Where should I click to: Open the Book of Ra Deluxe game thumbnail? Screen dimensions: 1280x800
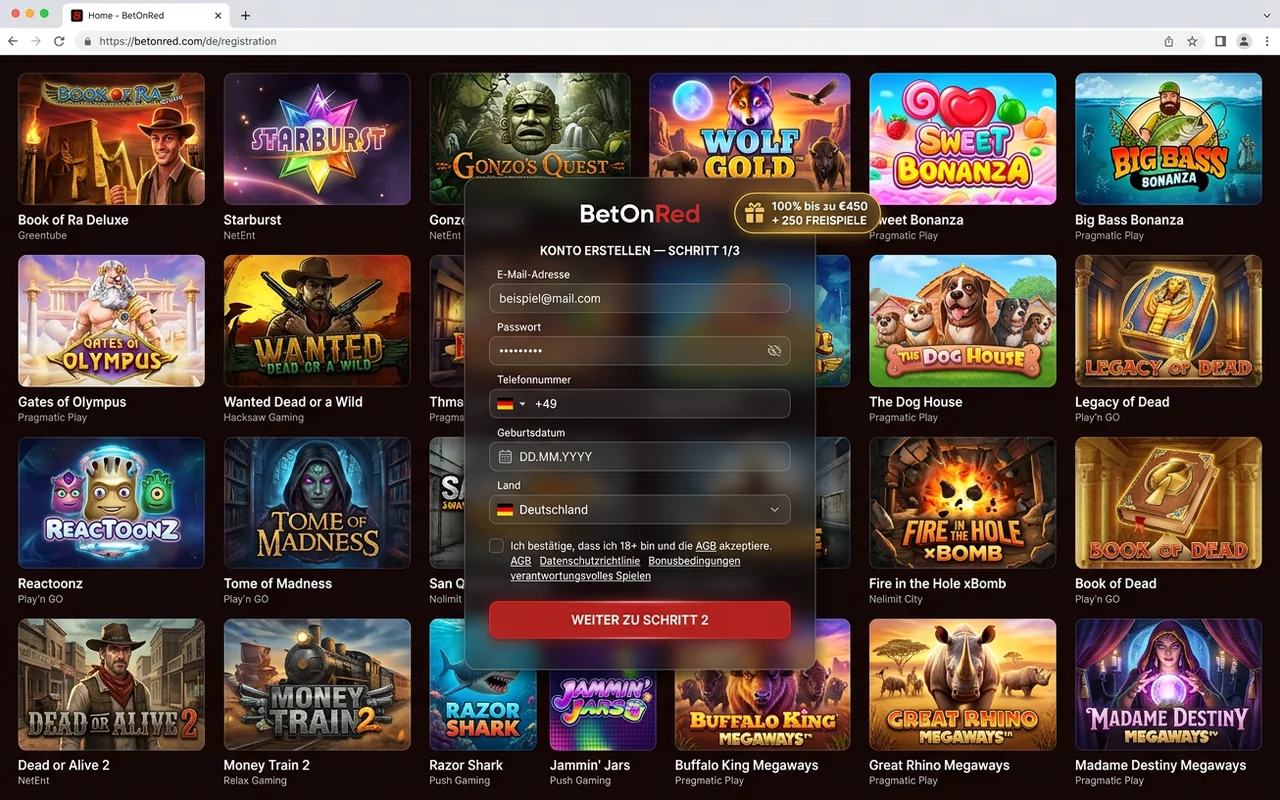111,139
